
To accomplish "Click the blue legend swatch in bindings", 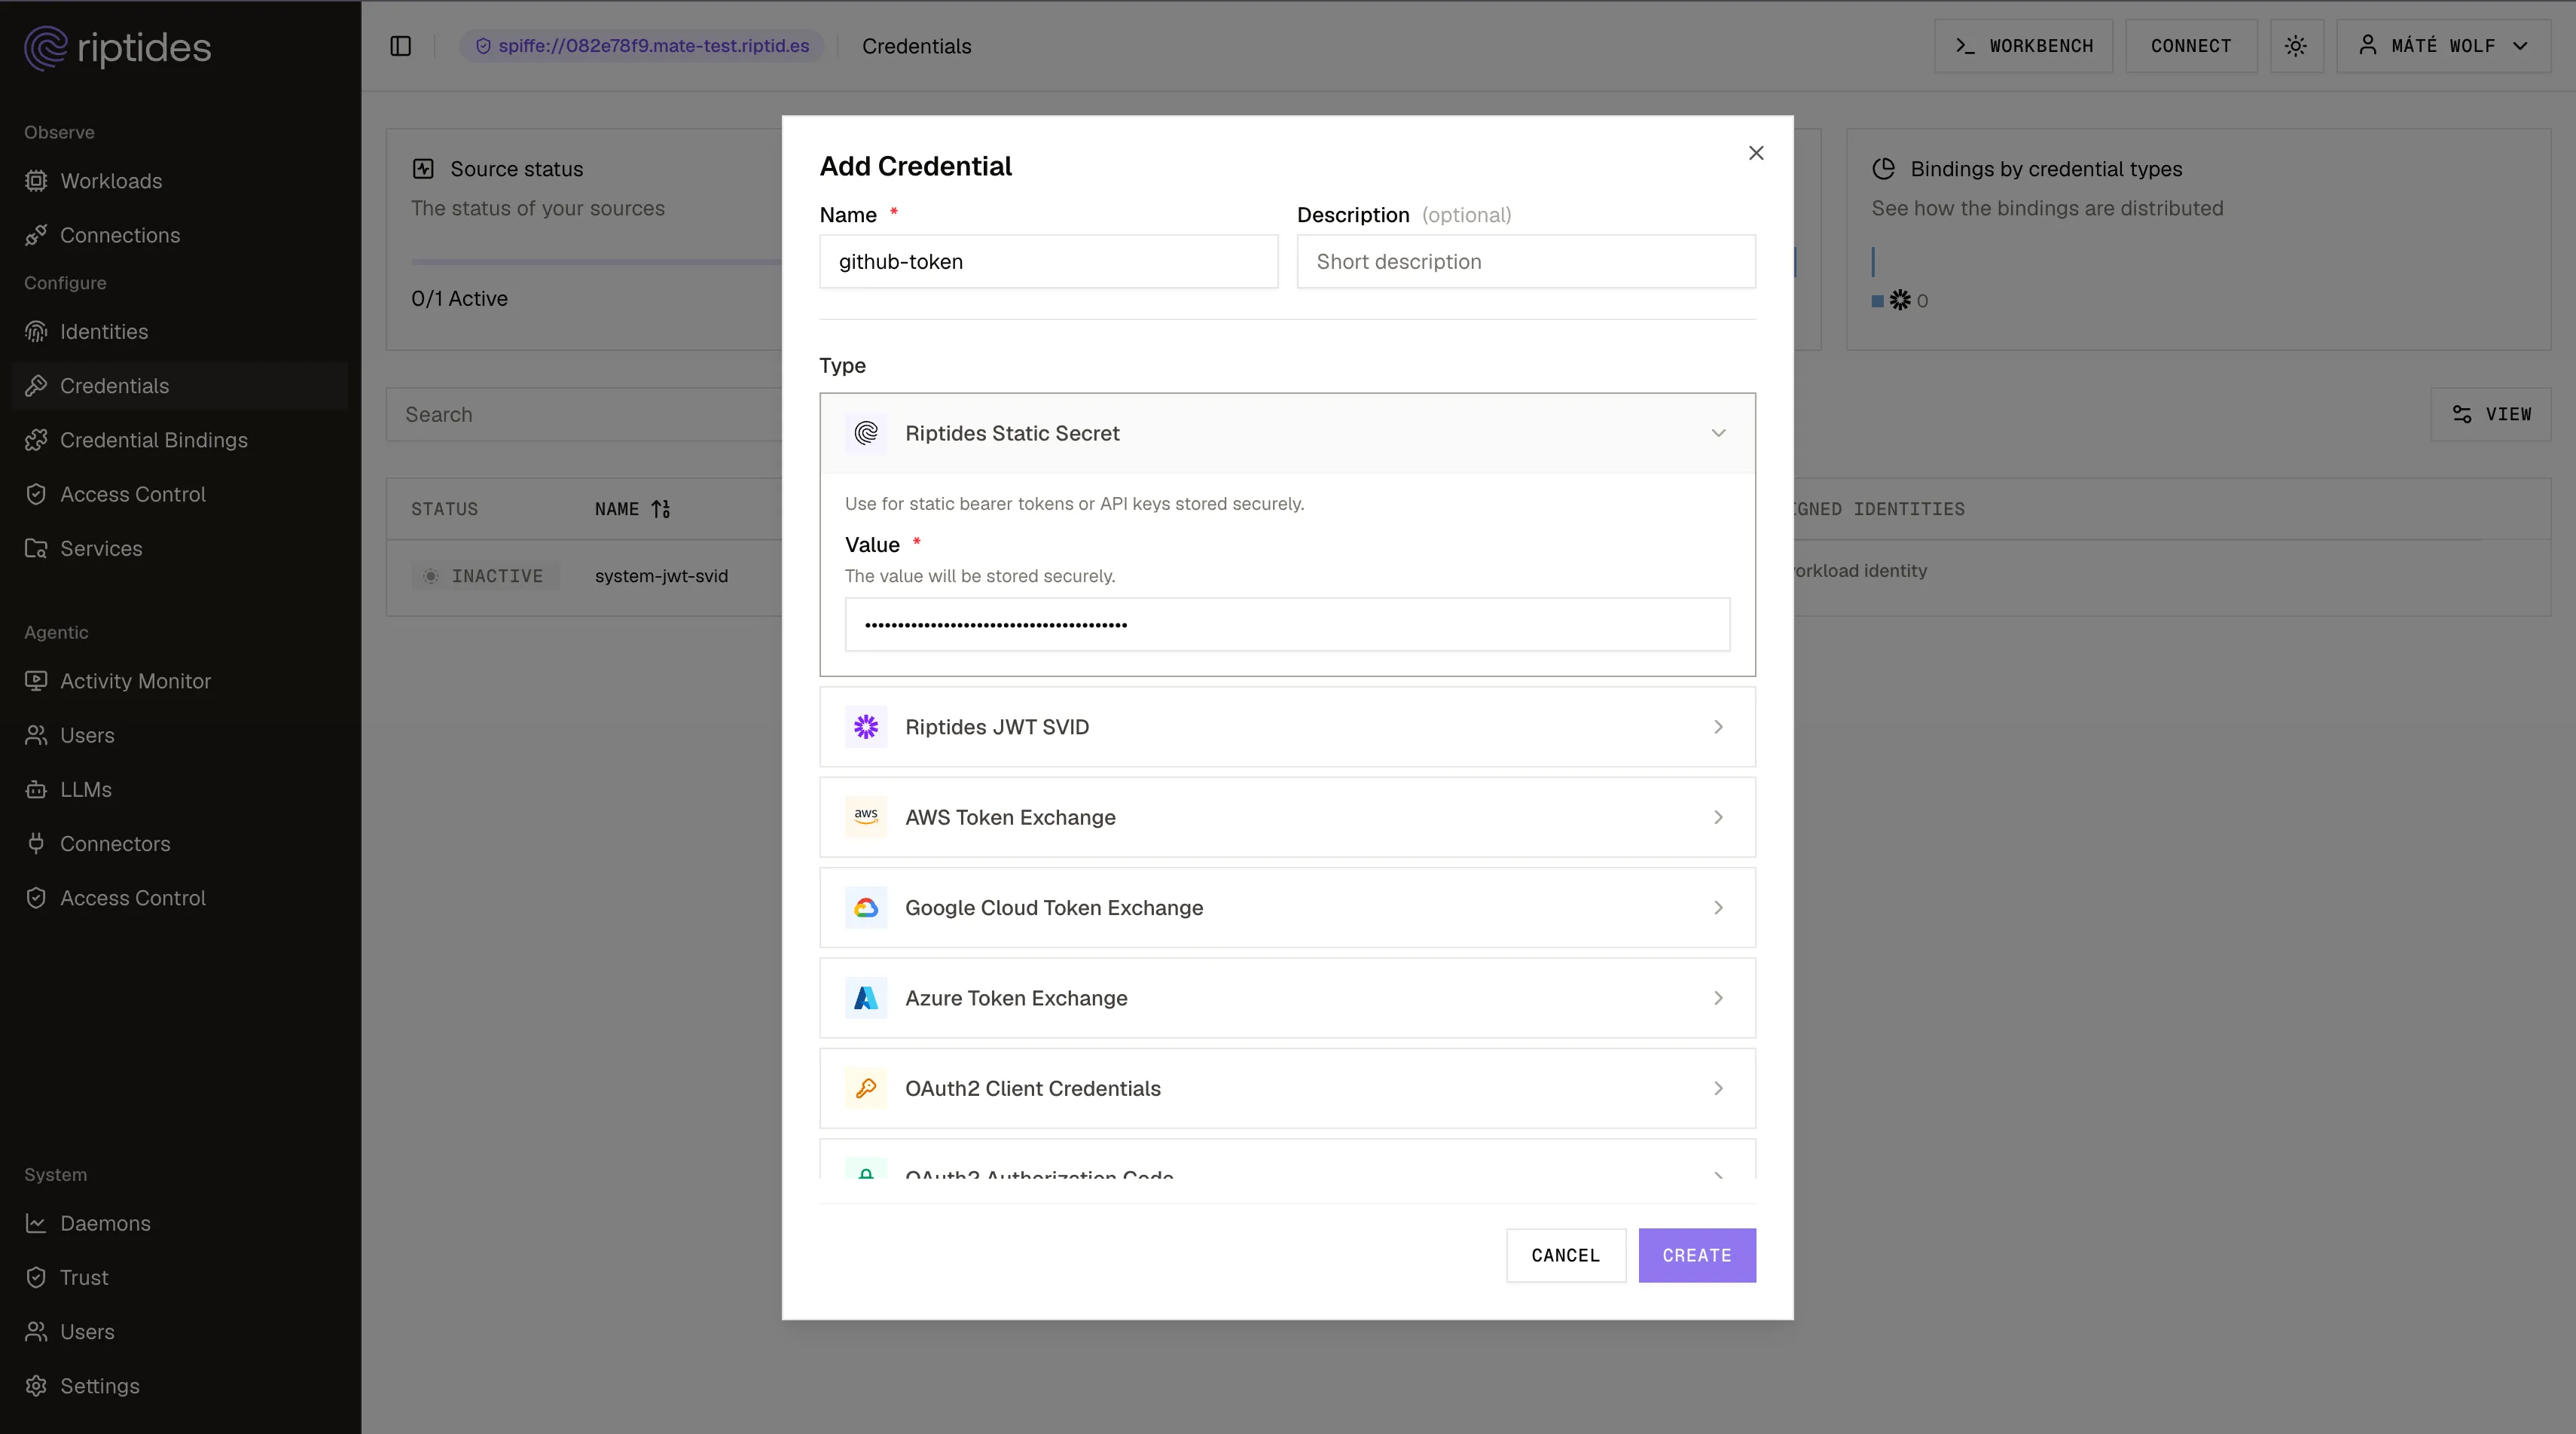I will tap(1878, 301).
